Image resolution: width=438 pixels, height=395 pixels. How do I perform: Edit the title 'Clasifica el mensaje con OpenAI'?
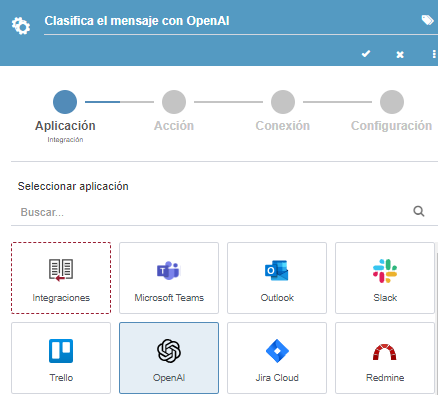click(137, 21)
